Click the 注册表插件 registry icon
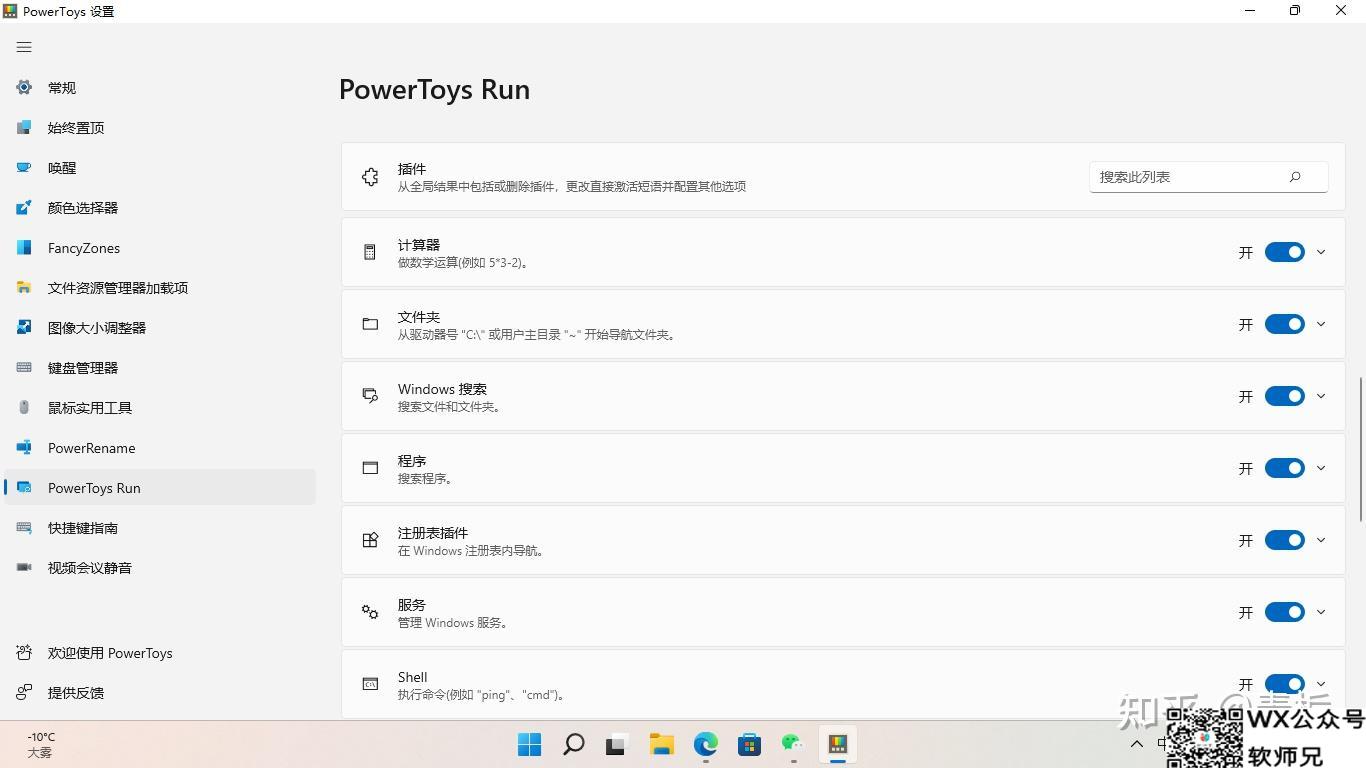This screenshot has height=768, width=1366. click(370, 540)
